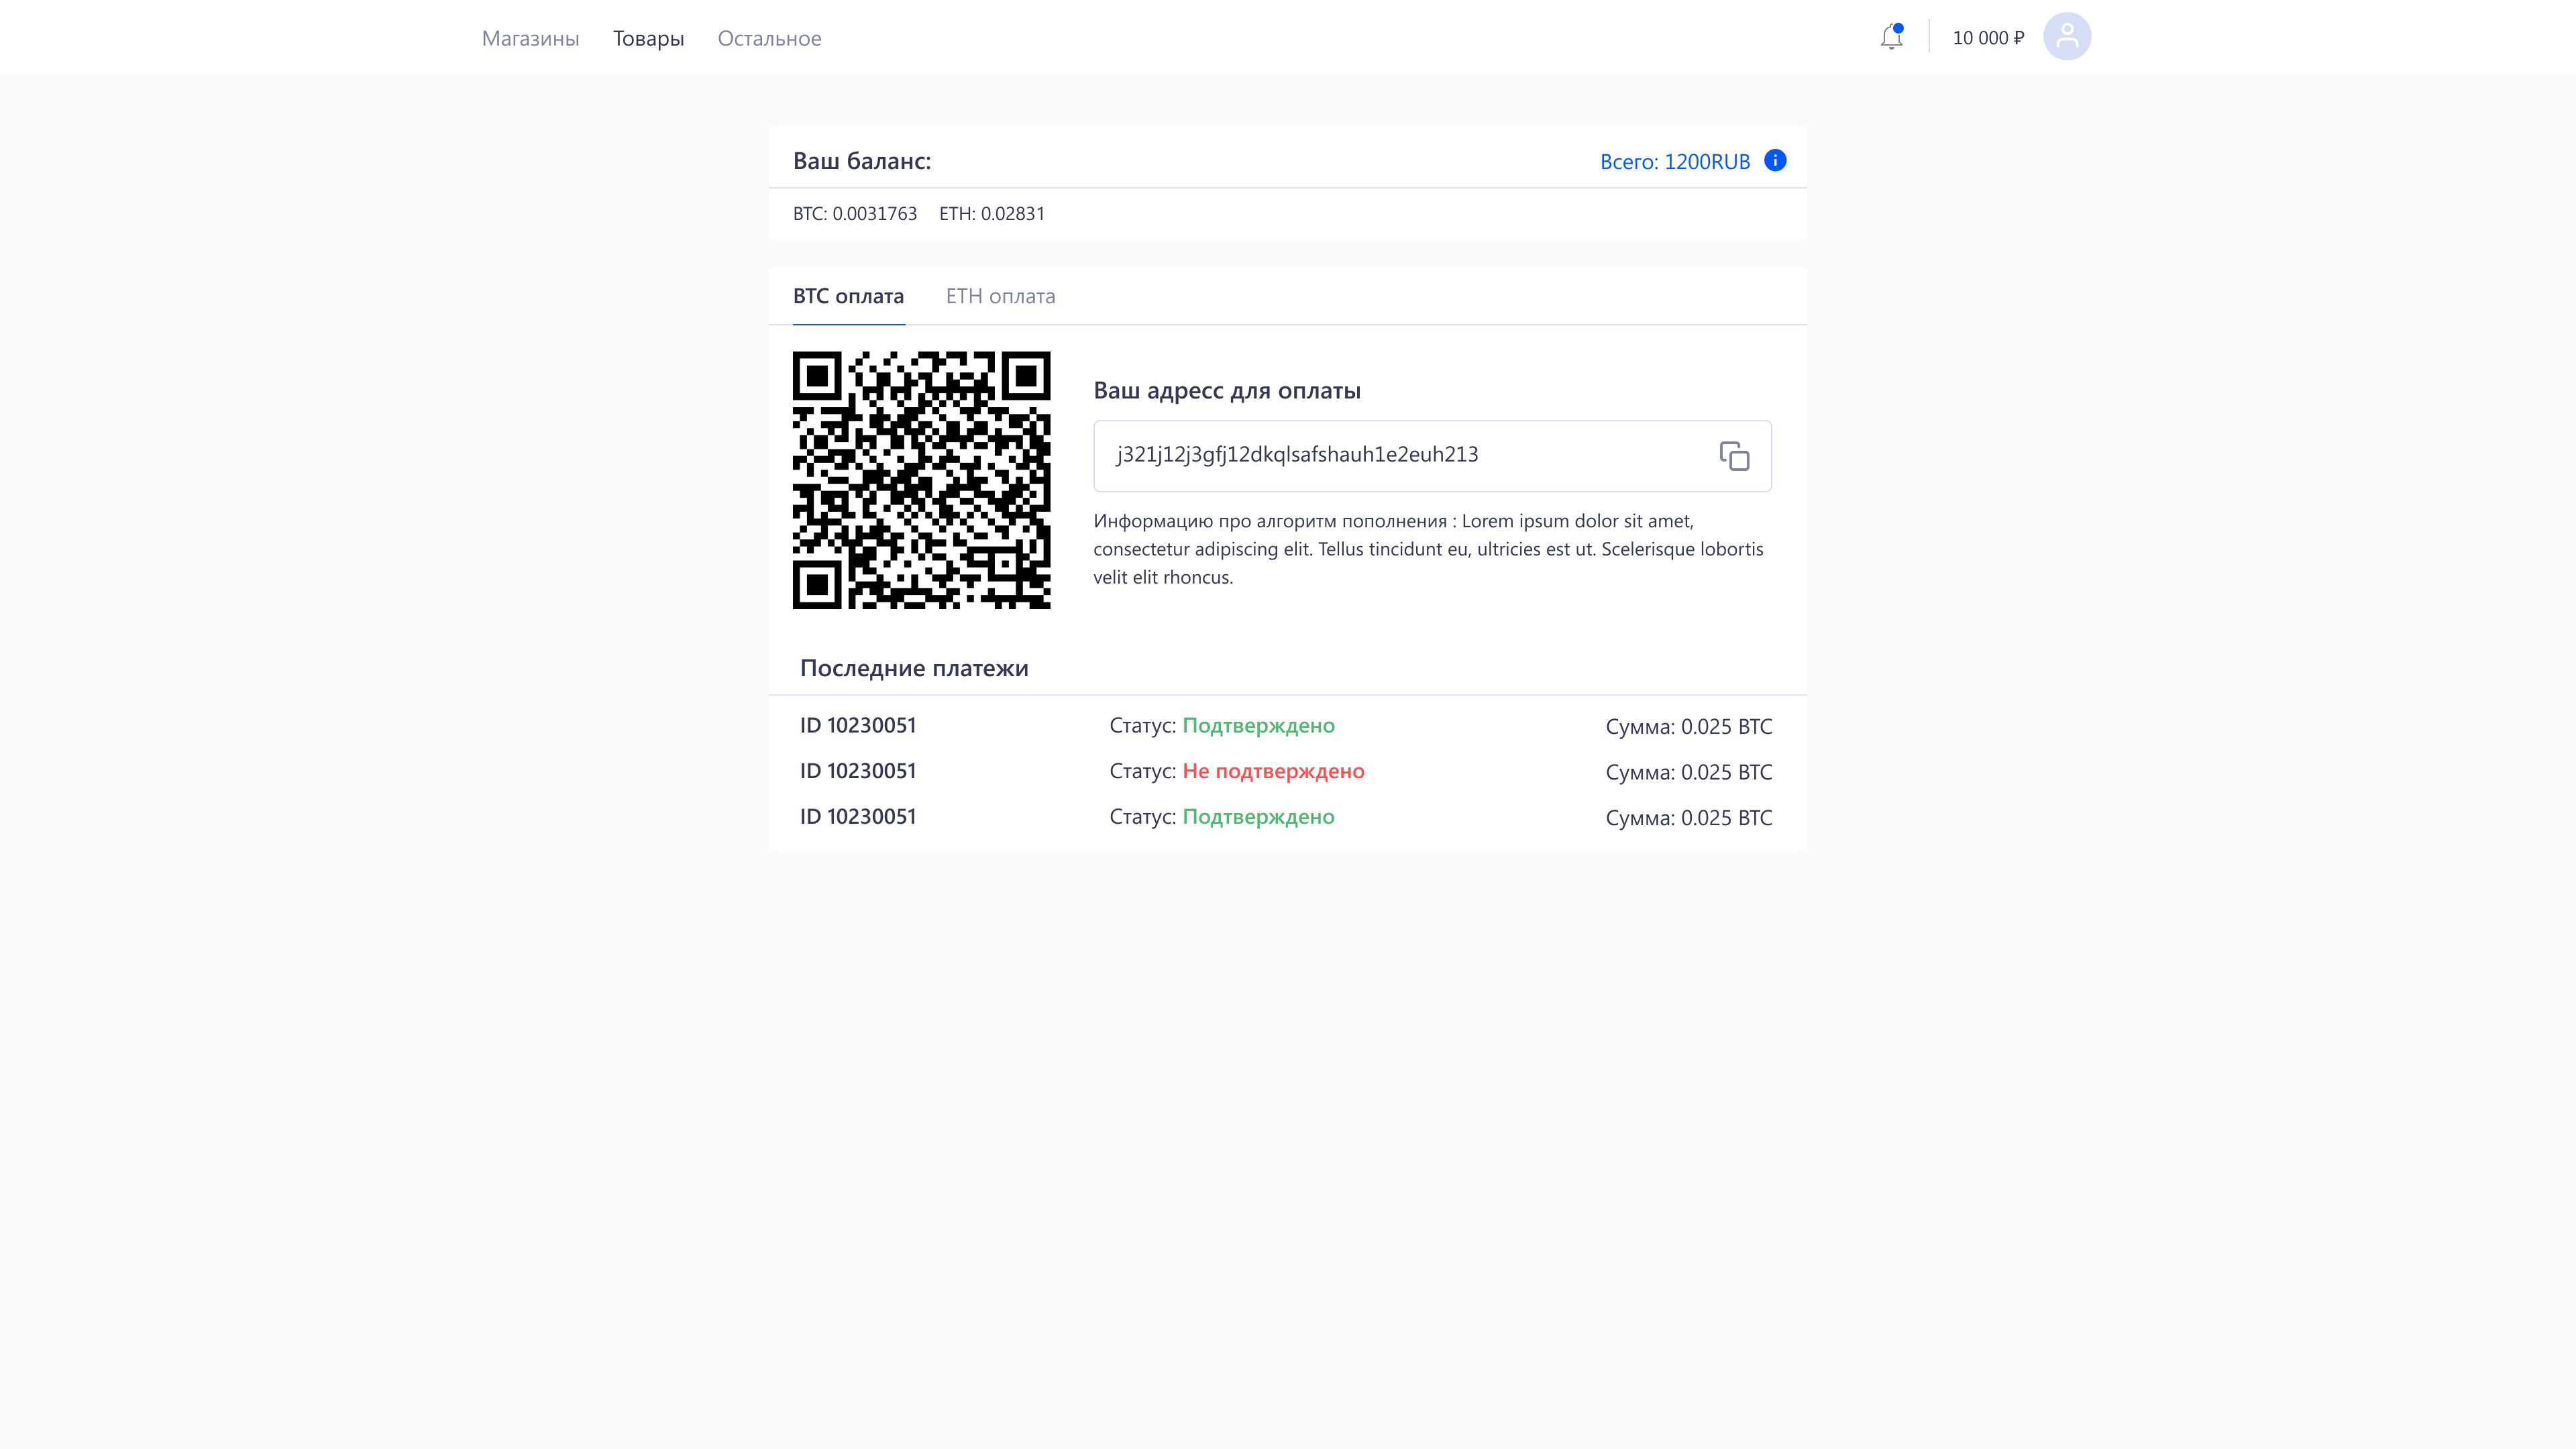
Task: Copy the payment address with copy icon
Action: [x=1734, y=456]
